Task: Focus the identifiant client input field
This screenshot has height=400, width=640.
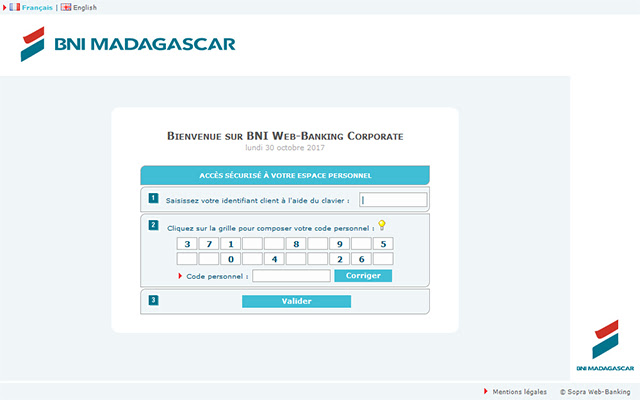Action: (x=393, y=200)
